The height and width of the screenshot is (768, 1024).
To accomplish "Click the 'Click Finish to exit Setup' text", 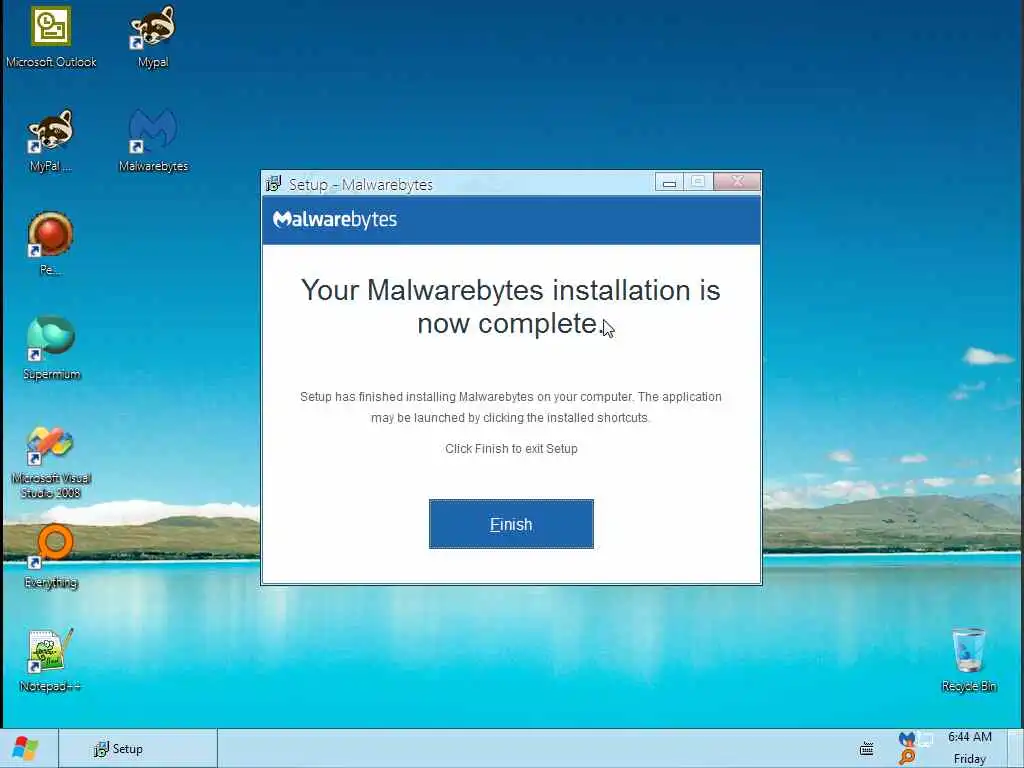I will [x=511, y=449].
